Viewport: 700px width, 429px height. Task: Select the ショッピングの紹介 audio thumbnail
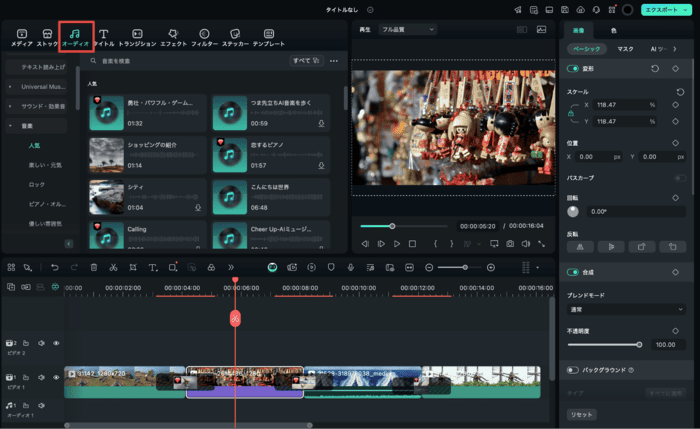[x=106, y=155]
